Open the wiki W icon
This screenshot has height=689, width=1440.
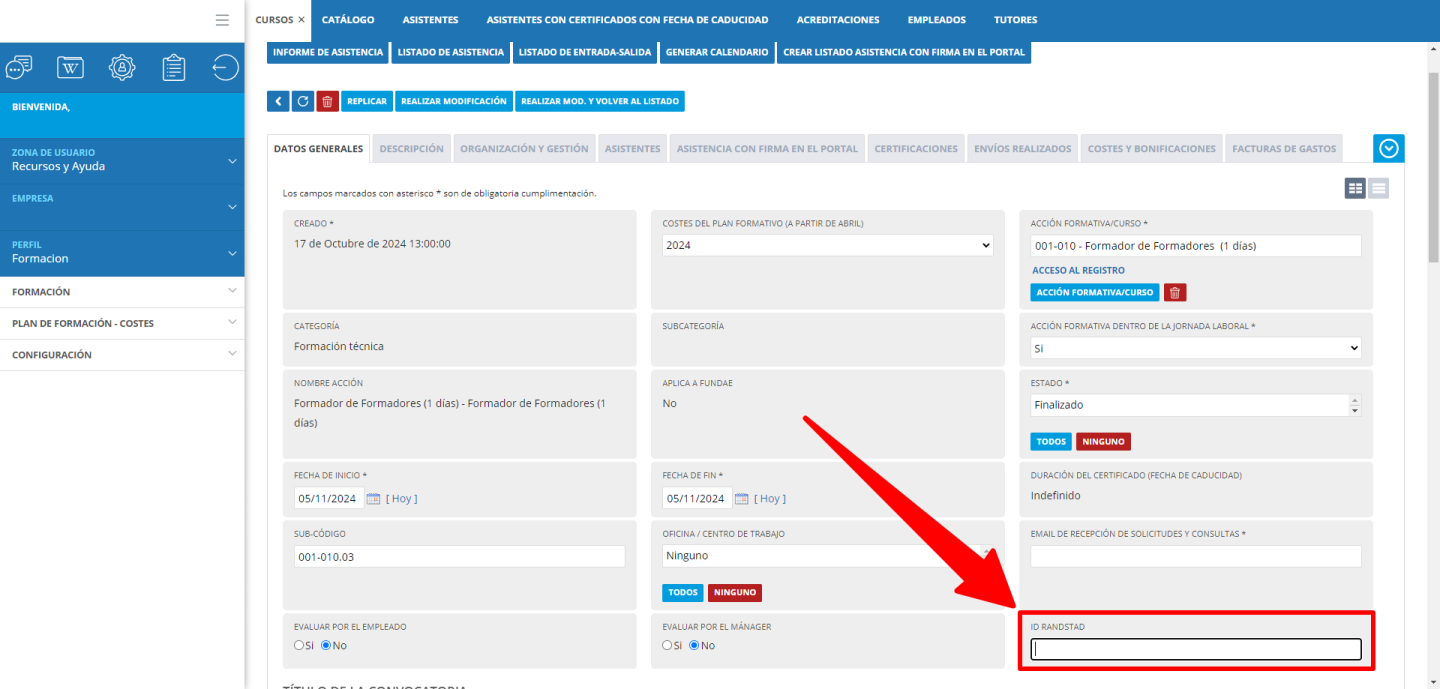click(x=71, y=67)
